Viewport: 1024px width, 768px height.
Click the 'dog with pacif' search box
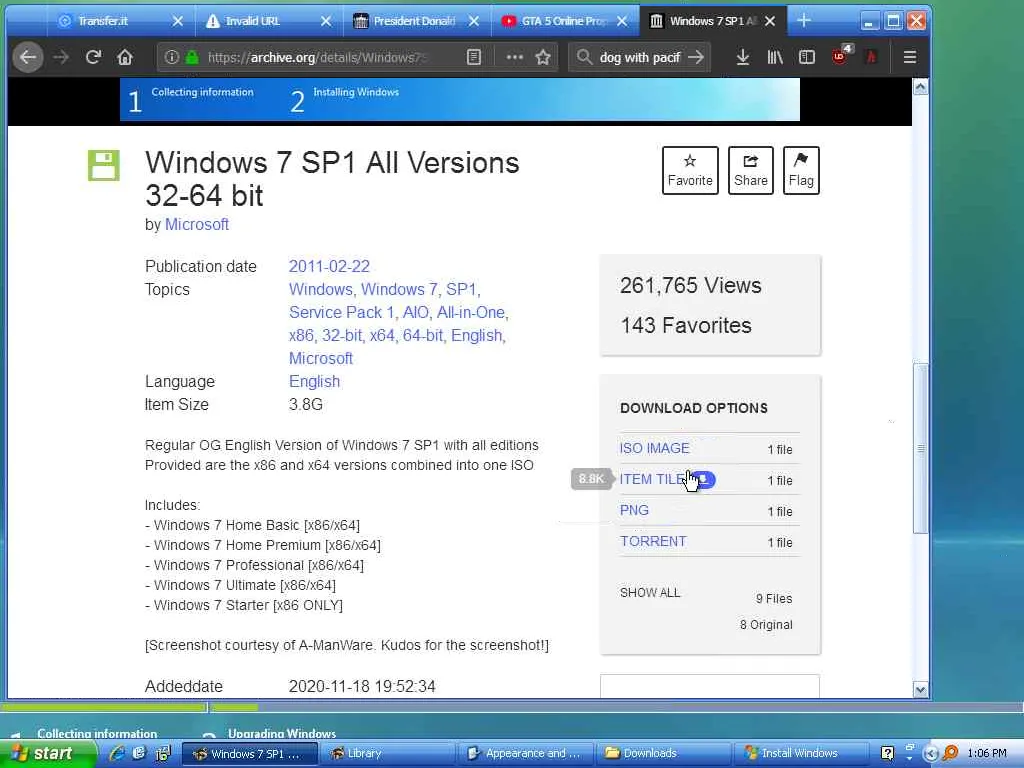point(639,57)
